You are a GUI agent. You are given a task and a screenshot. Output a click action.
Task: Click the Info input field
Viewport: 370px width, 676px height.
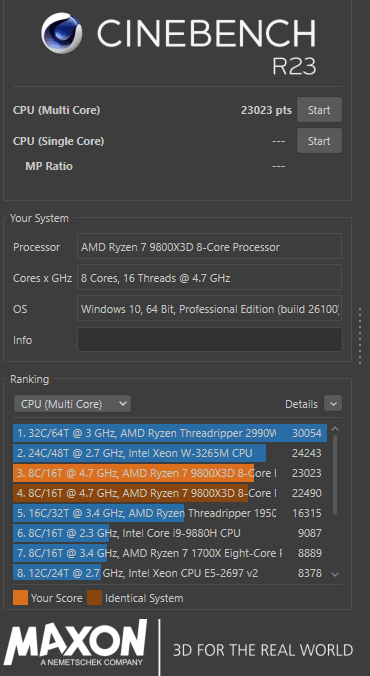(x=210, y=340)
